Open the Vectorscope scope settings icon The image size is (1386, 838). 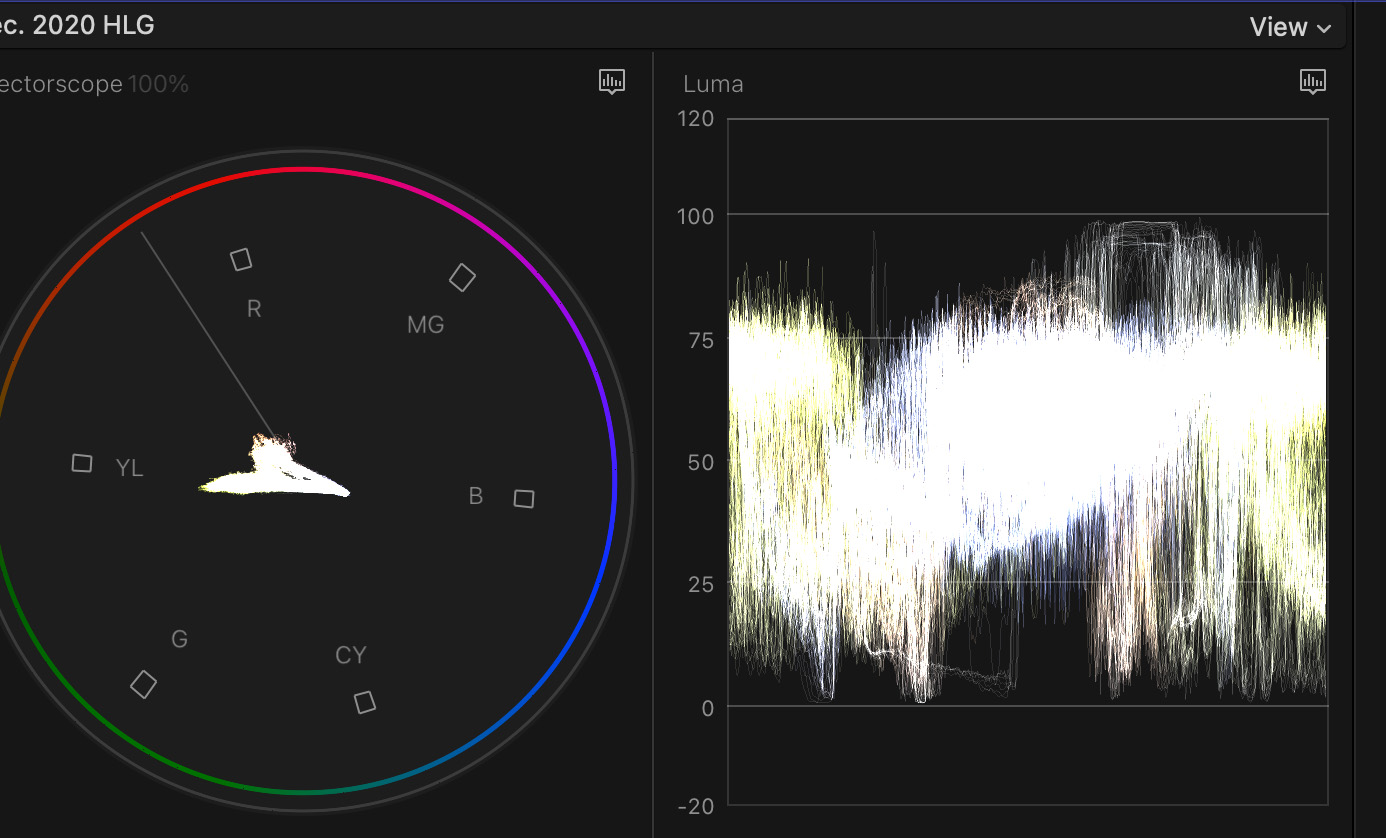[x=612, y=82]
